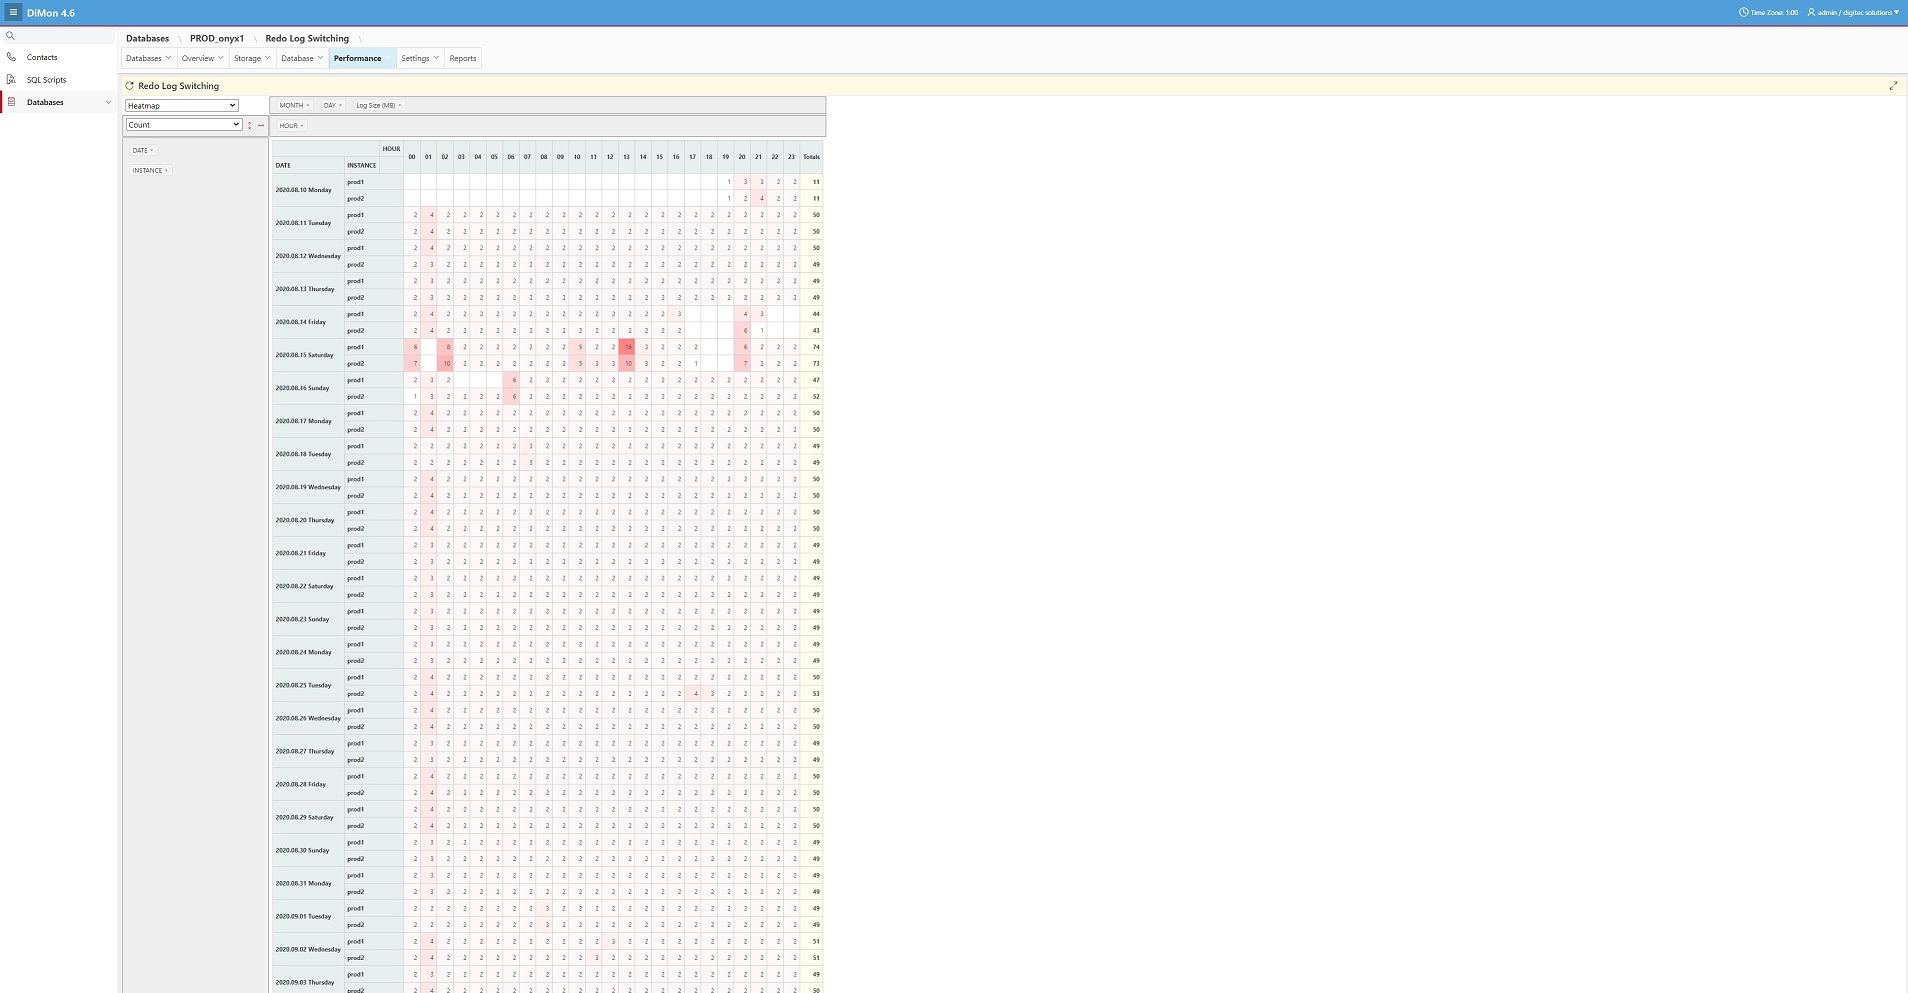Click the clock icon for Time Zone
The image size is (1908, 993).
(x=1744, y=13)
